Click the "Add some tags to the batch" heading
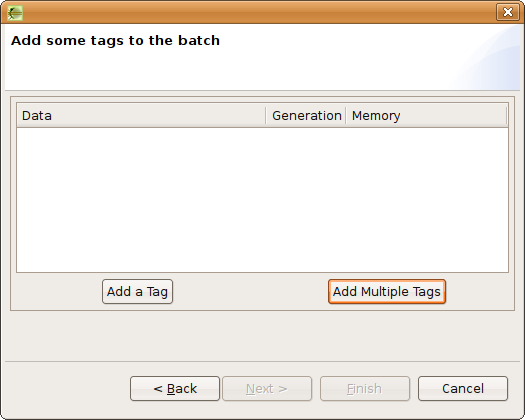525x420 pixels. click(x=116, y=41)
